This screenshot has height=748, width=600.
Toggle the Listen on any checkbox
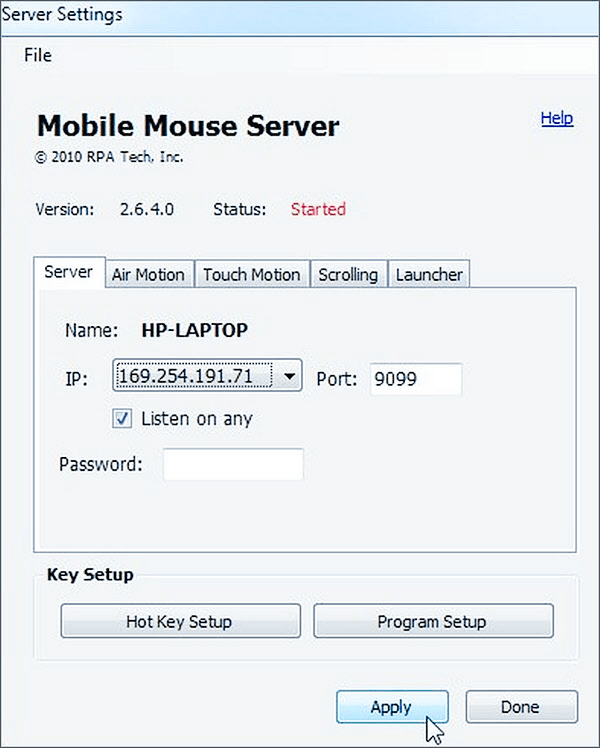pos(122,419)
